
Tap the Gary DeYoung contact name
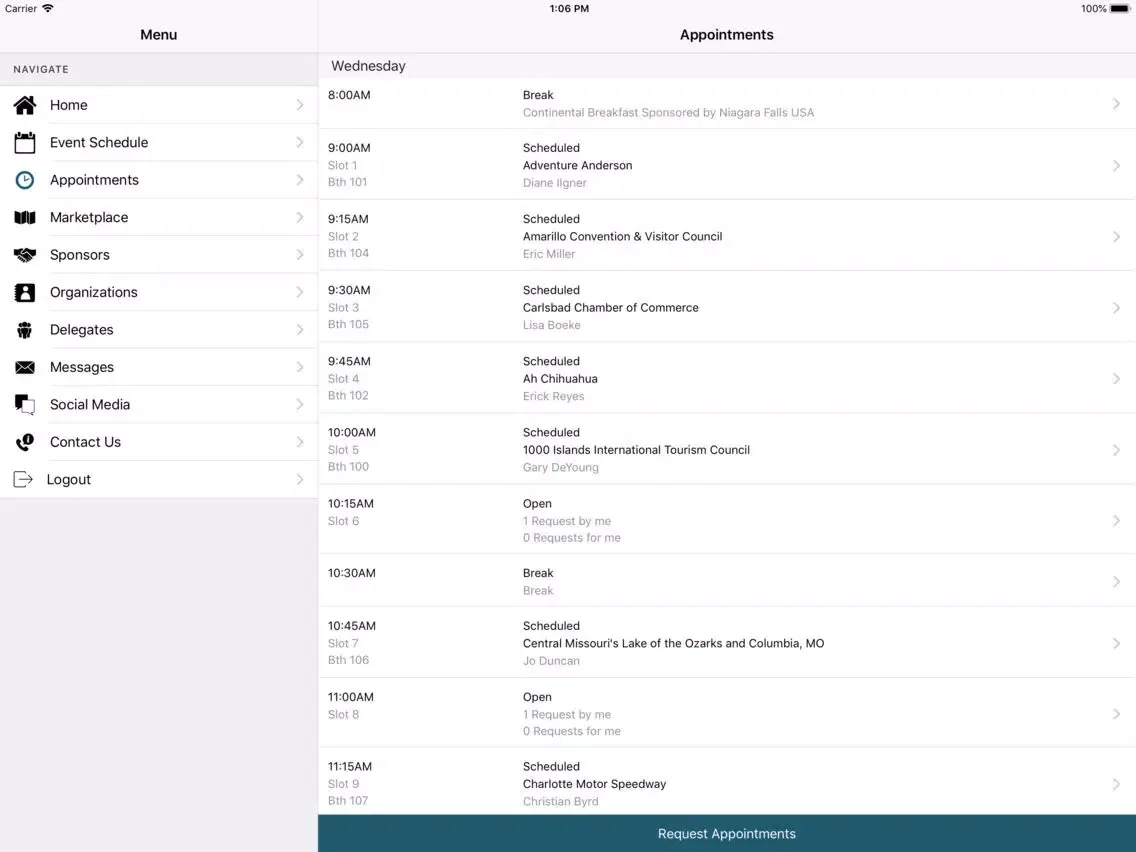click(561, 467)
